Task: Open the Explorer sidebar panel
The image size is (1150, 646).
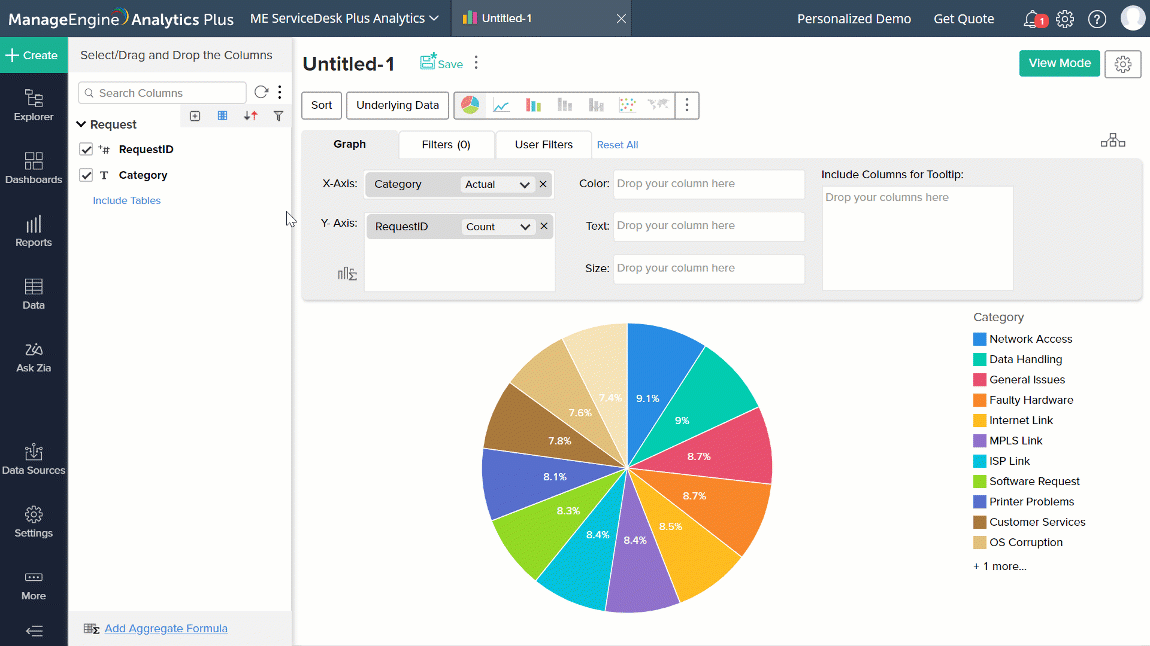Action: tap(34, 105)
